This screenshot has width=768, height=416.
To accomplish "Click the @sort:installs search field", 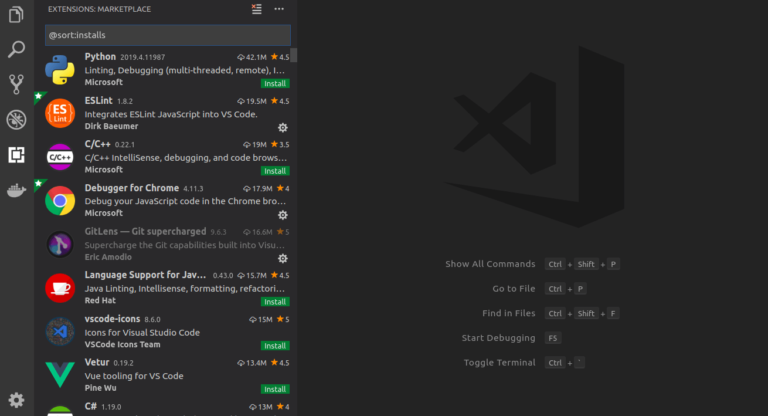I will tap(168, 35).
